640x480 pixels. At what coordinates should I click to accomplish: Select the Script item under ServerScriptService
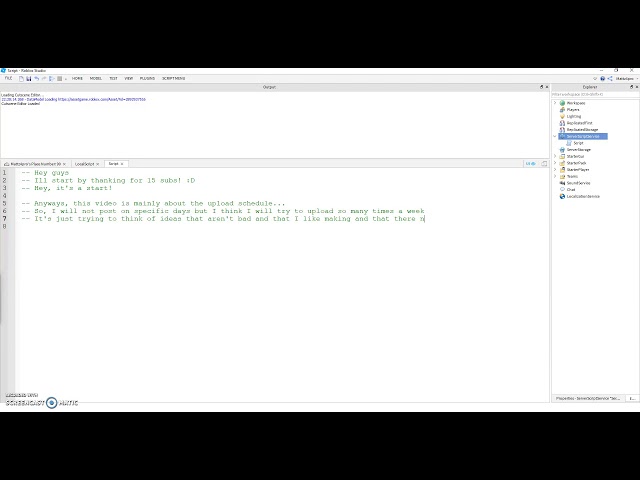pyautogui.click(x=578, y=143)
